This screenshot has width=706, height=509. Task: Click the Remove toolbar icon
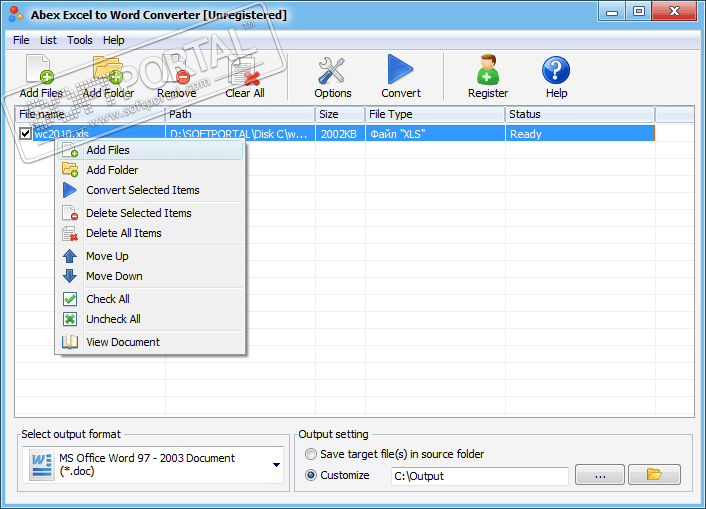pyautogui.click(x=176, y=70)
